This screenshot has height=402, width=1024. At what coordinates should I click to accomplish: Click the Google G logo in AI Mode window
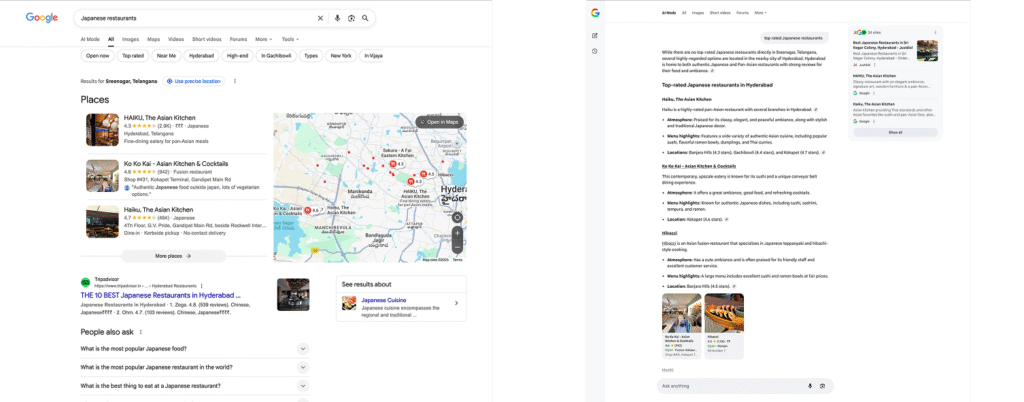(595, 12)
